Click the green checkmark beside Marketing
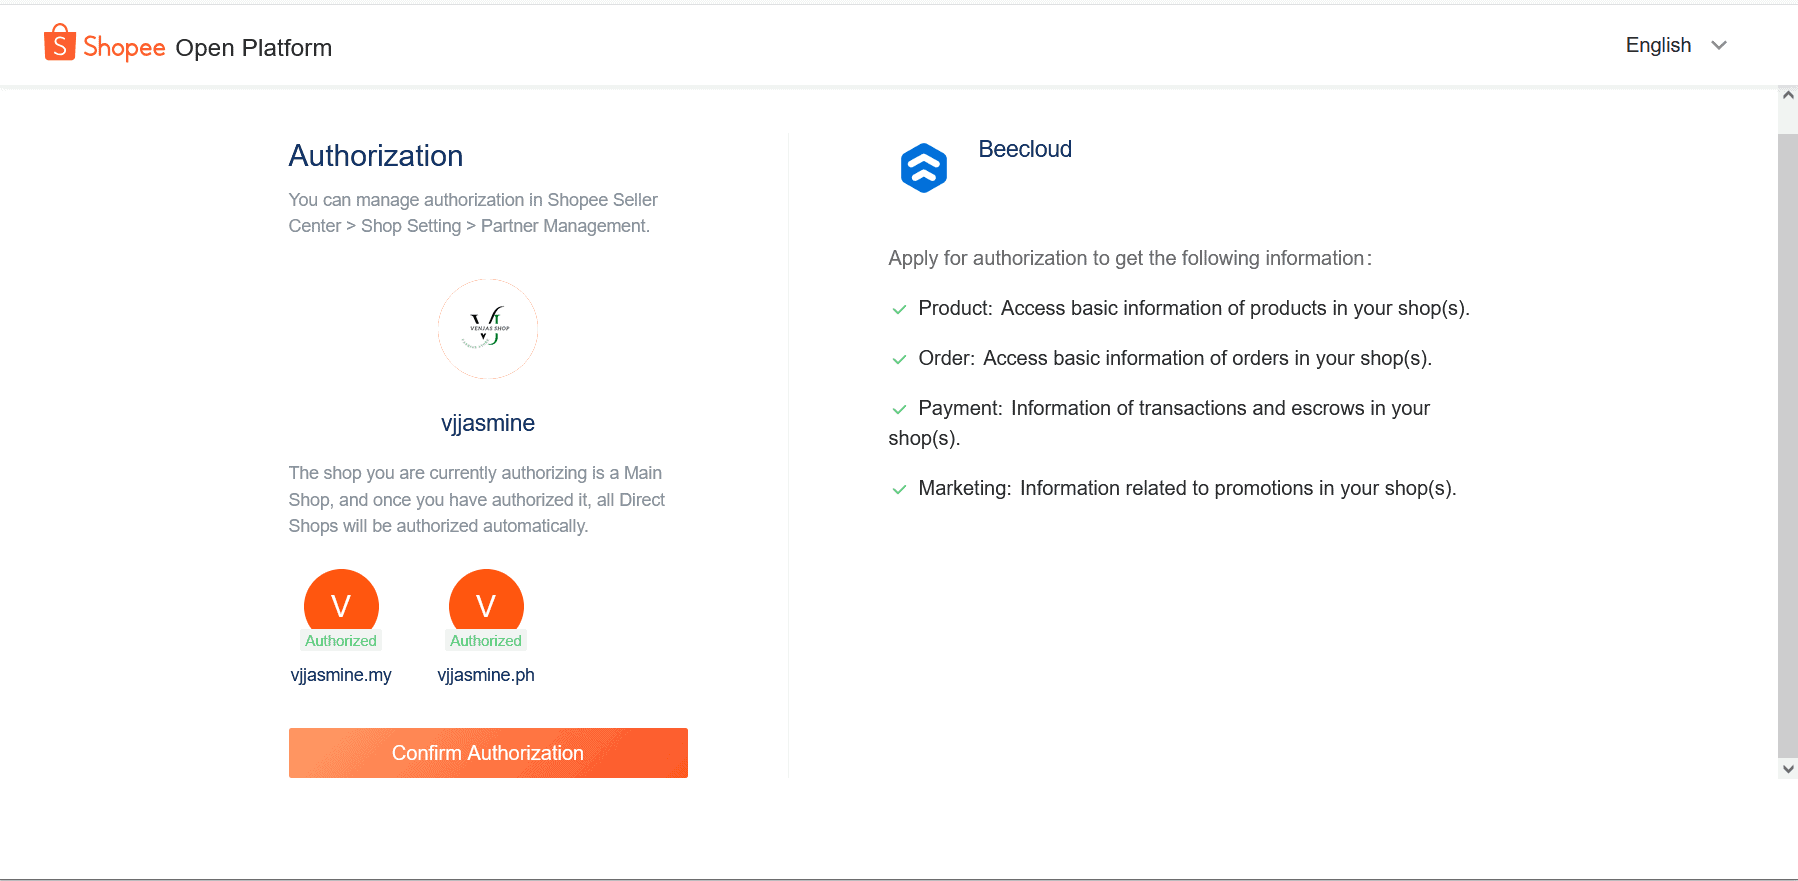 pyautogui.click(x=899, y=490)
